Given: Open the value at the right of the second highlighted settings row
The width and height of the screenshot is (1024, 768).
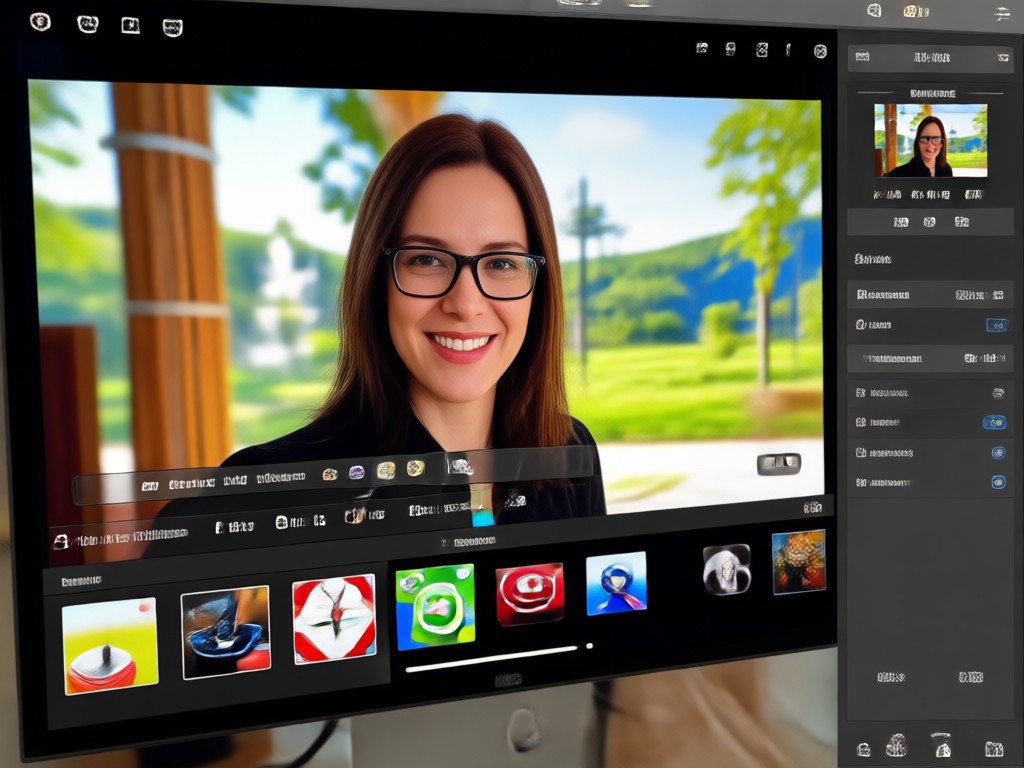Looking at the screenshot, I should tap(984, 359).
